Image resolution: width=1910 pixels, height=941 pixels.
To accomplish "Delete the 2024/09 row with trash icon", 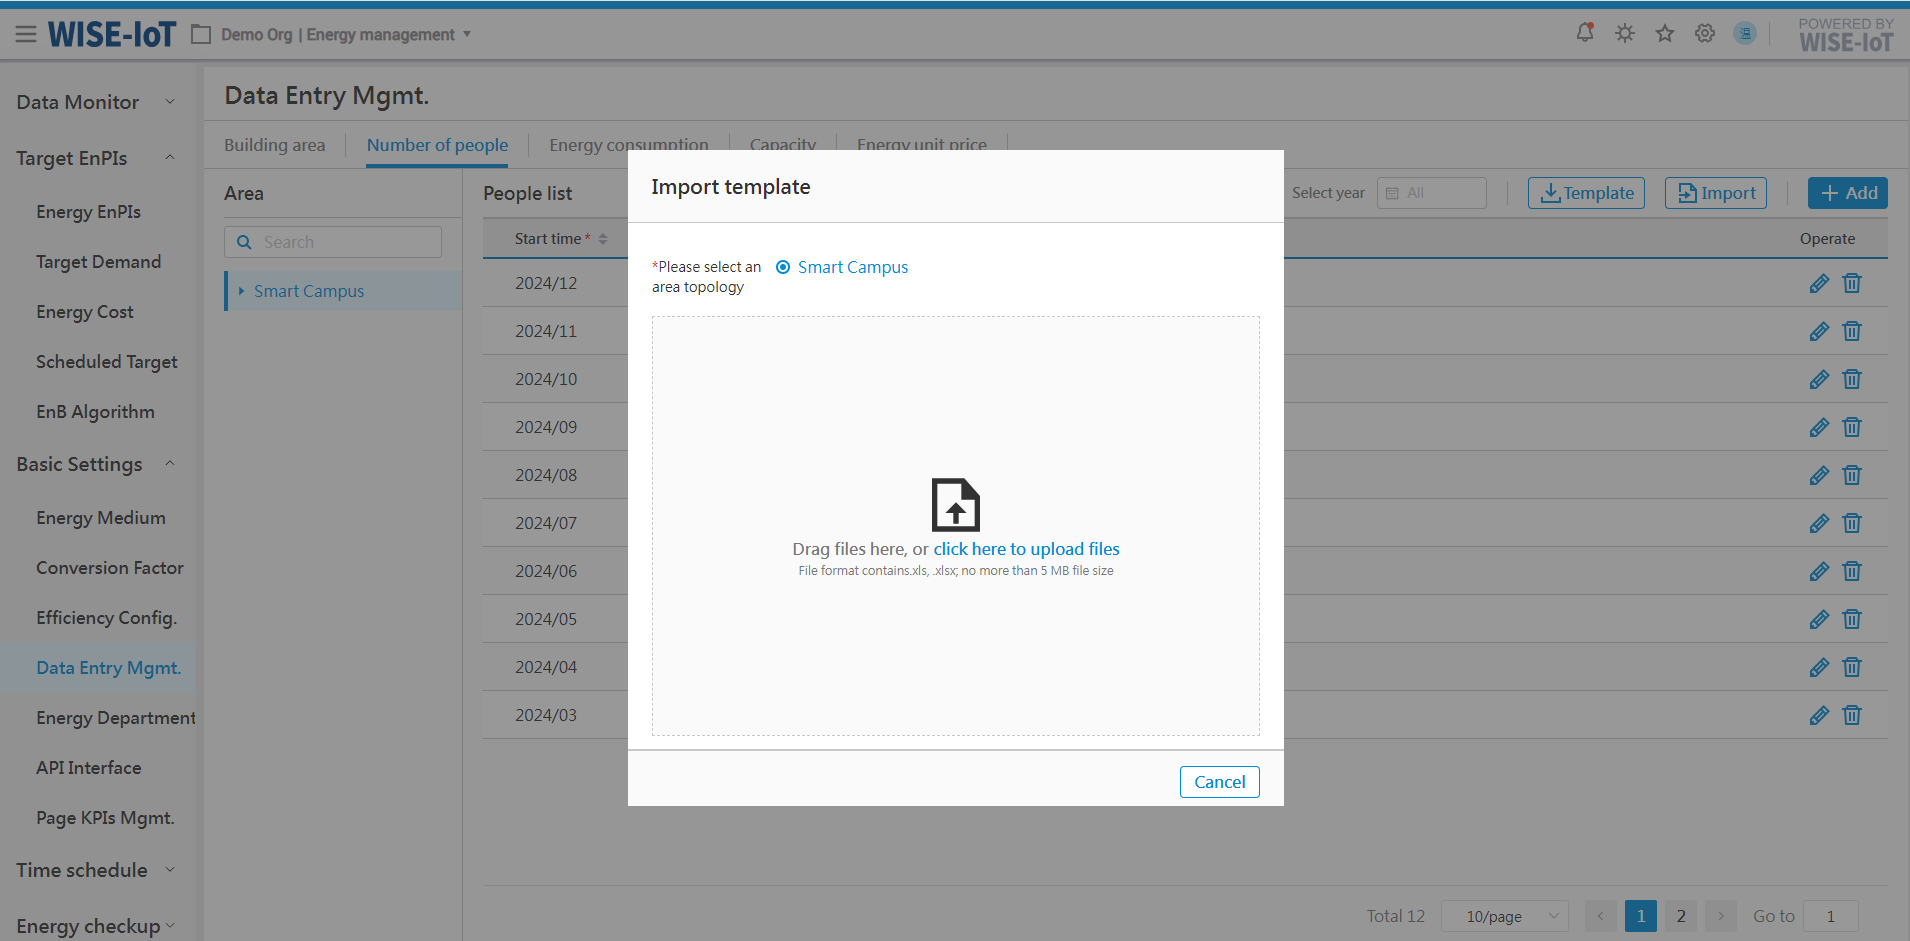I will [1852, 428].
